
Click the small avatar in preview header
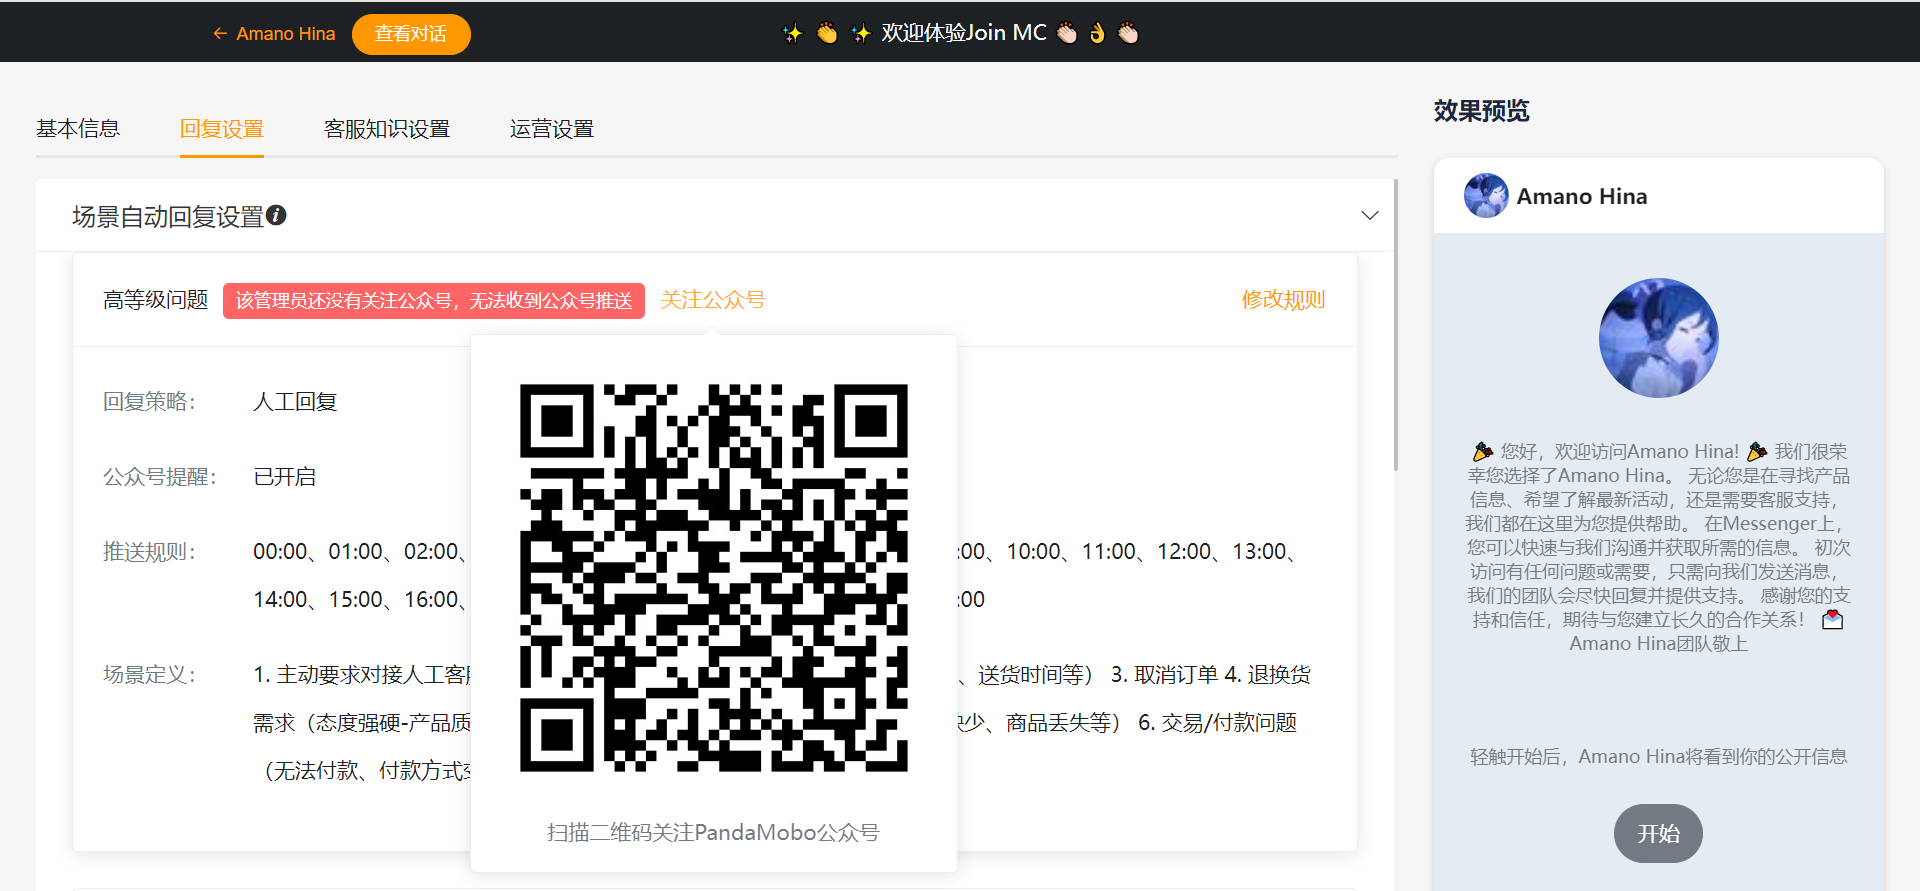[x=1486, y=196]
